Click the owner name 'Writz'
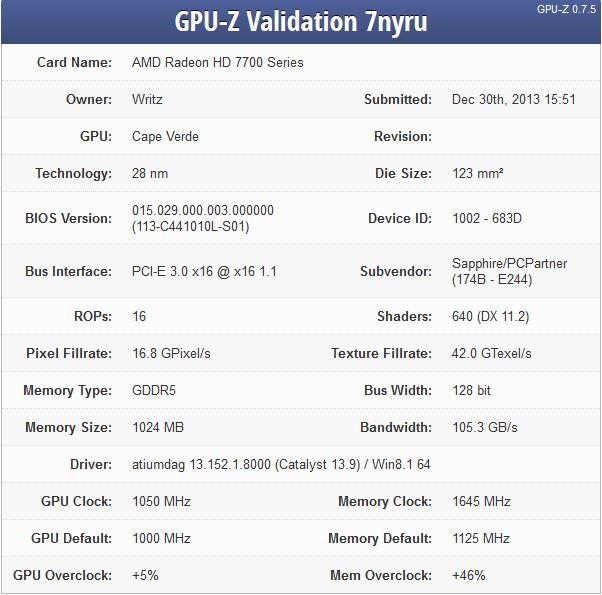This screenshot has width=602, height=595. (147, 99)
